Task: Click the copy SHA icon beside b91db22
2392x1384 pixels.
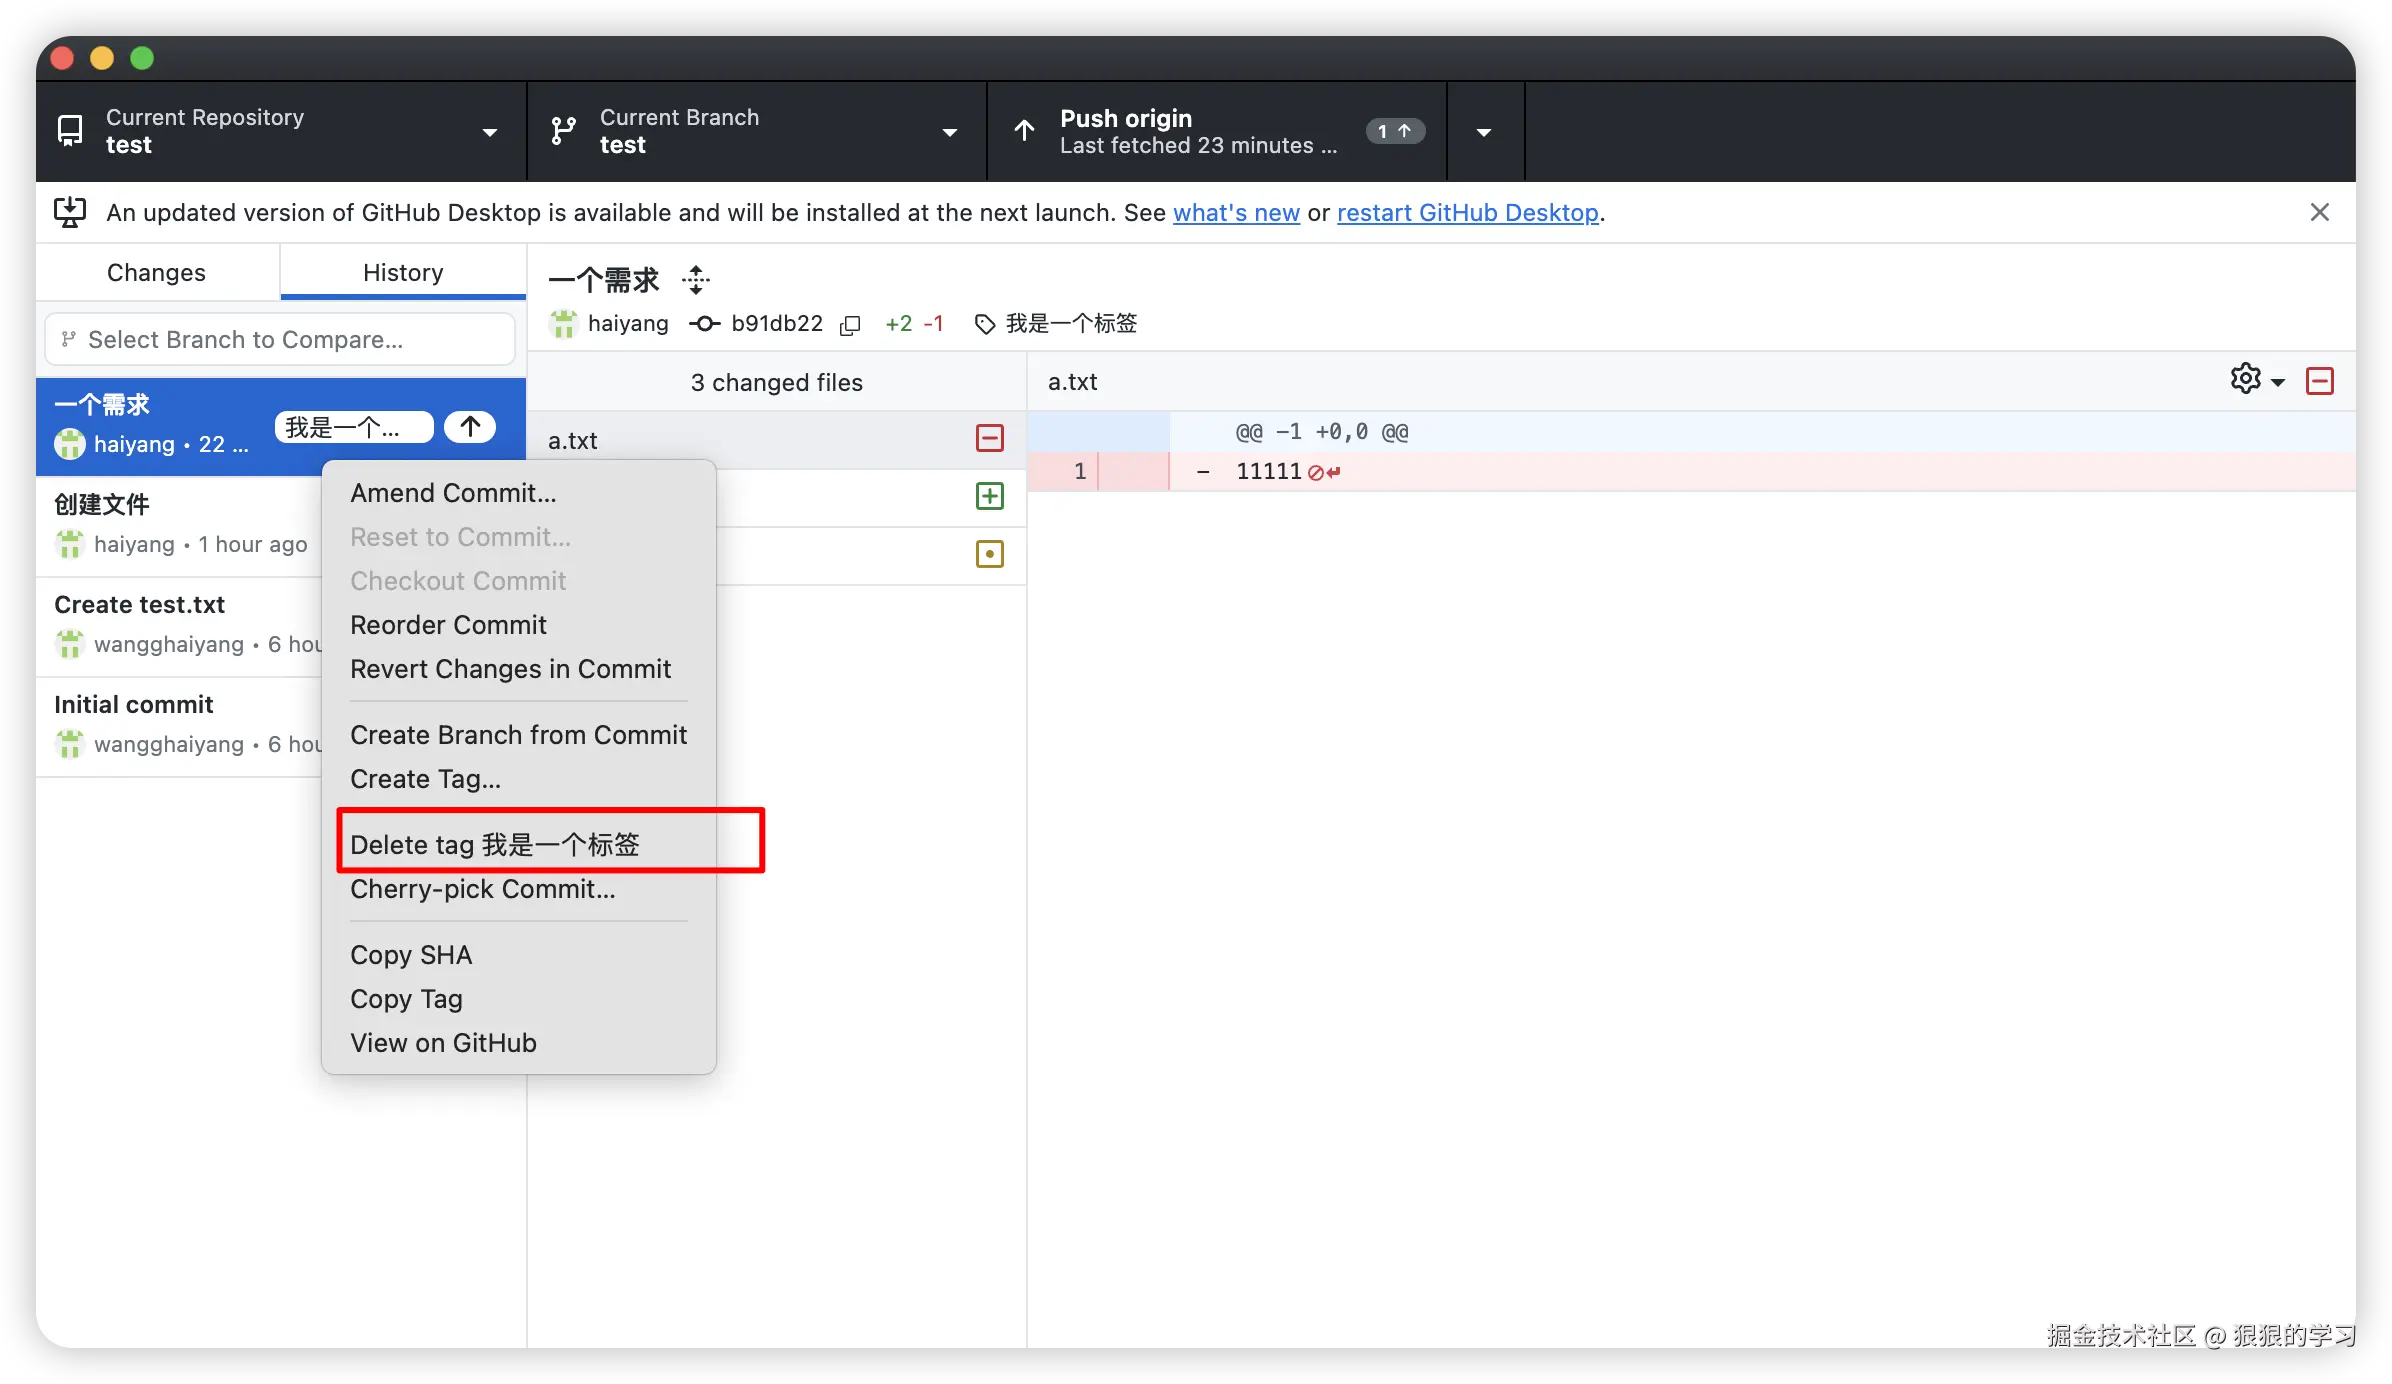Action: coord(850,325)
